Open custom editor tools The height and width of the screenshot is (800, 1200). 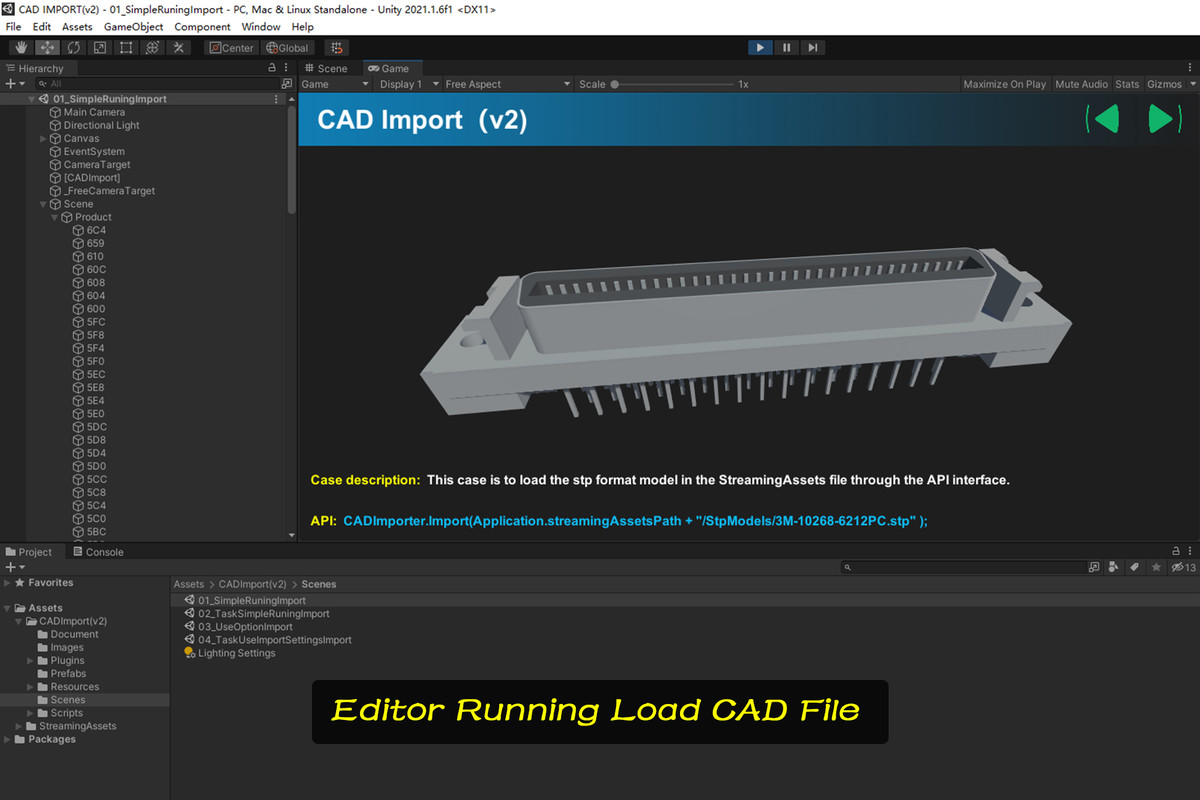click(x=178, y=47)
